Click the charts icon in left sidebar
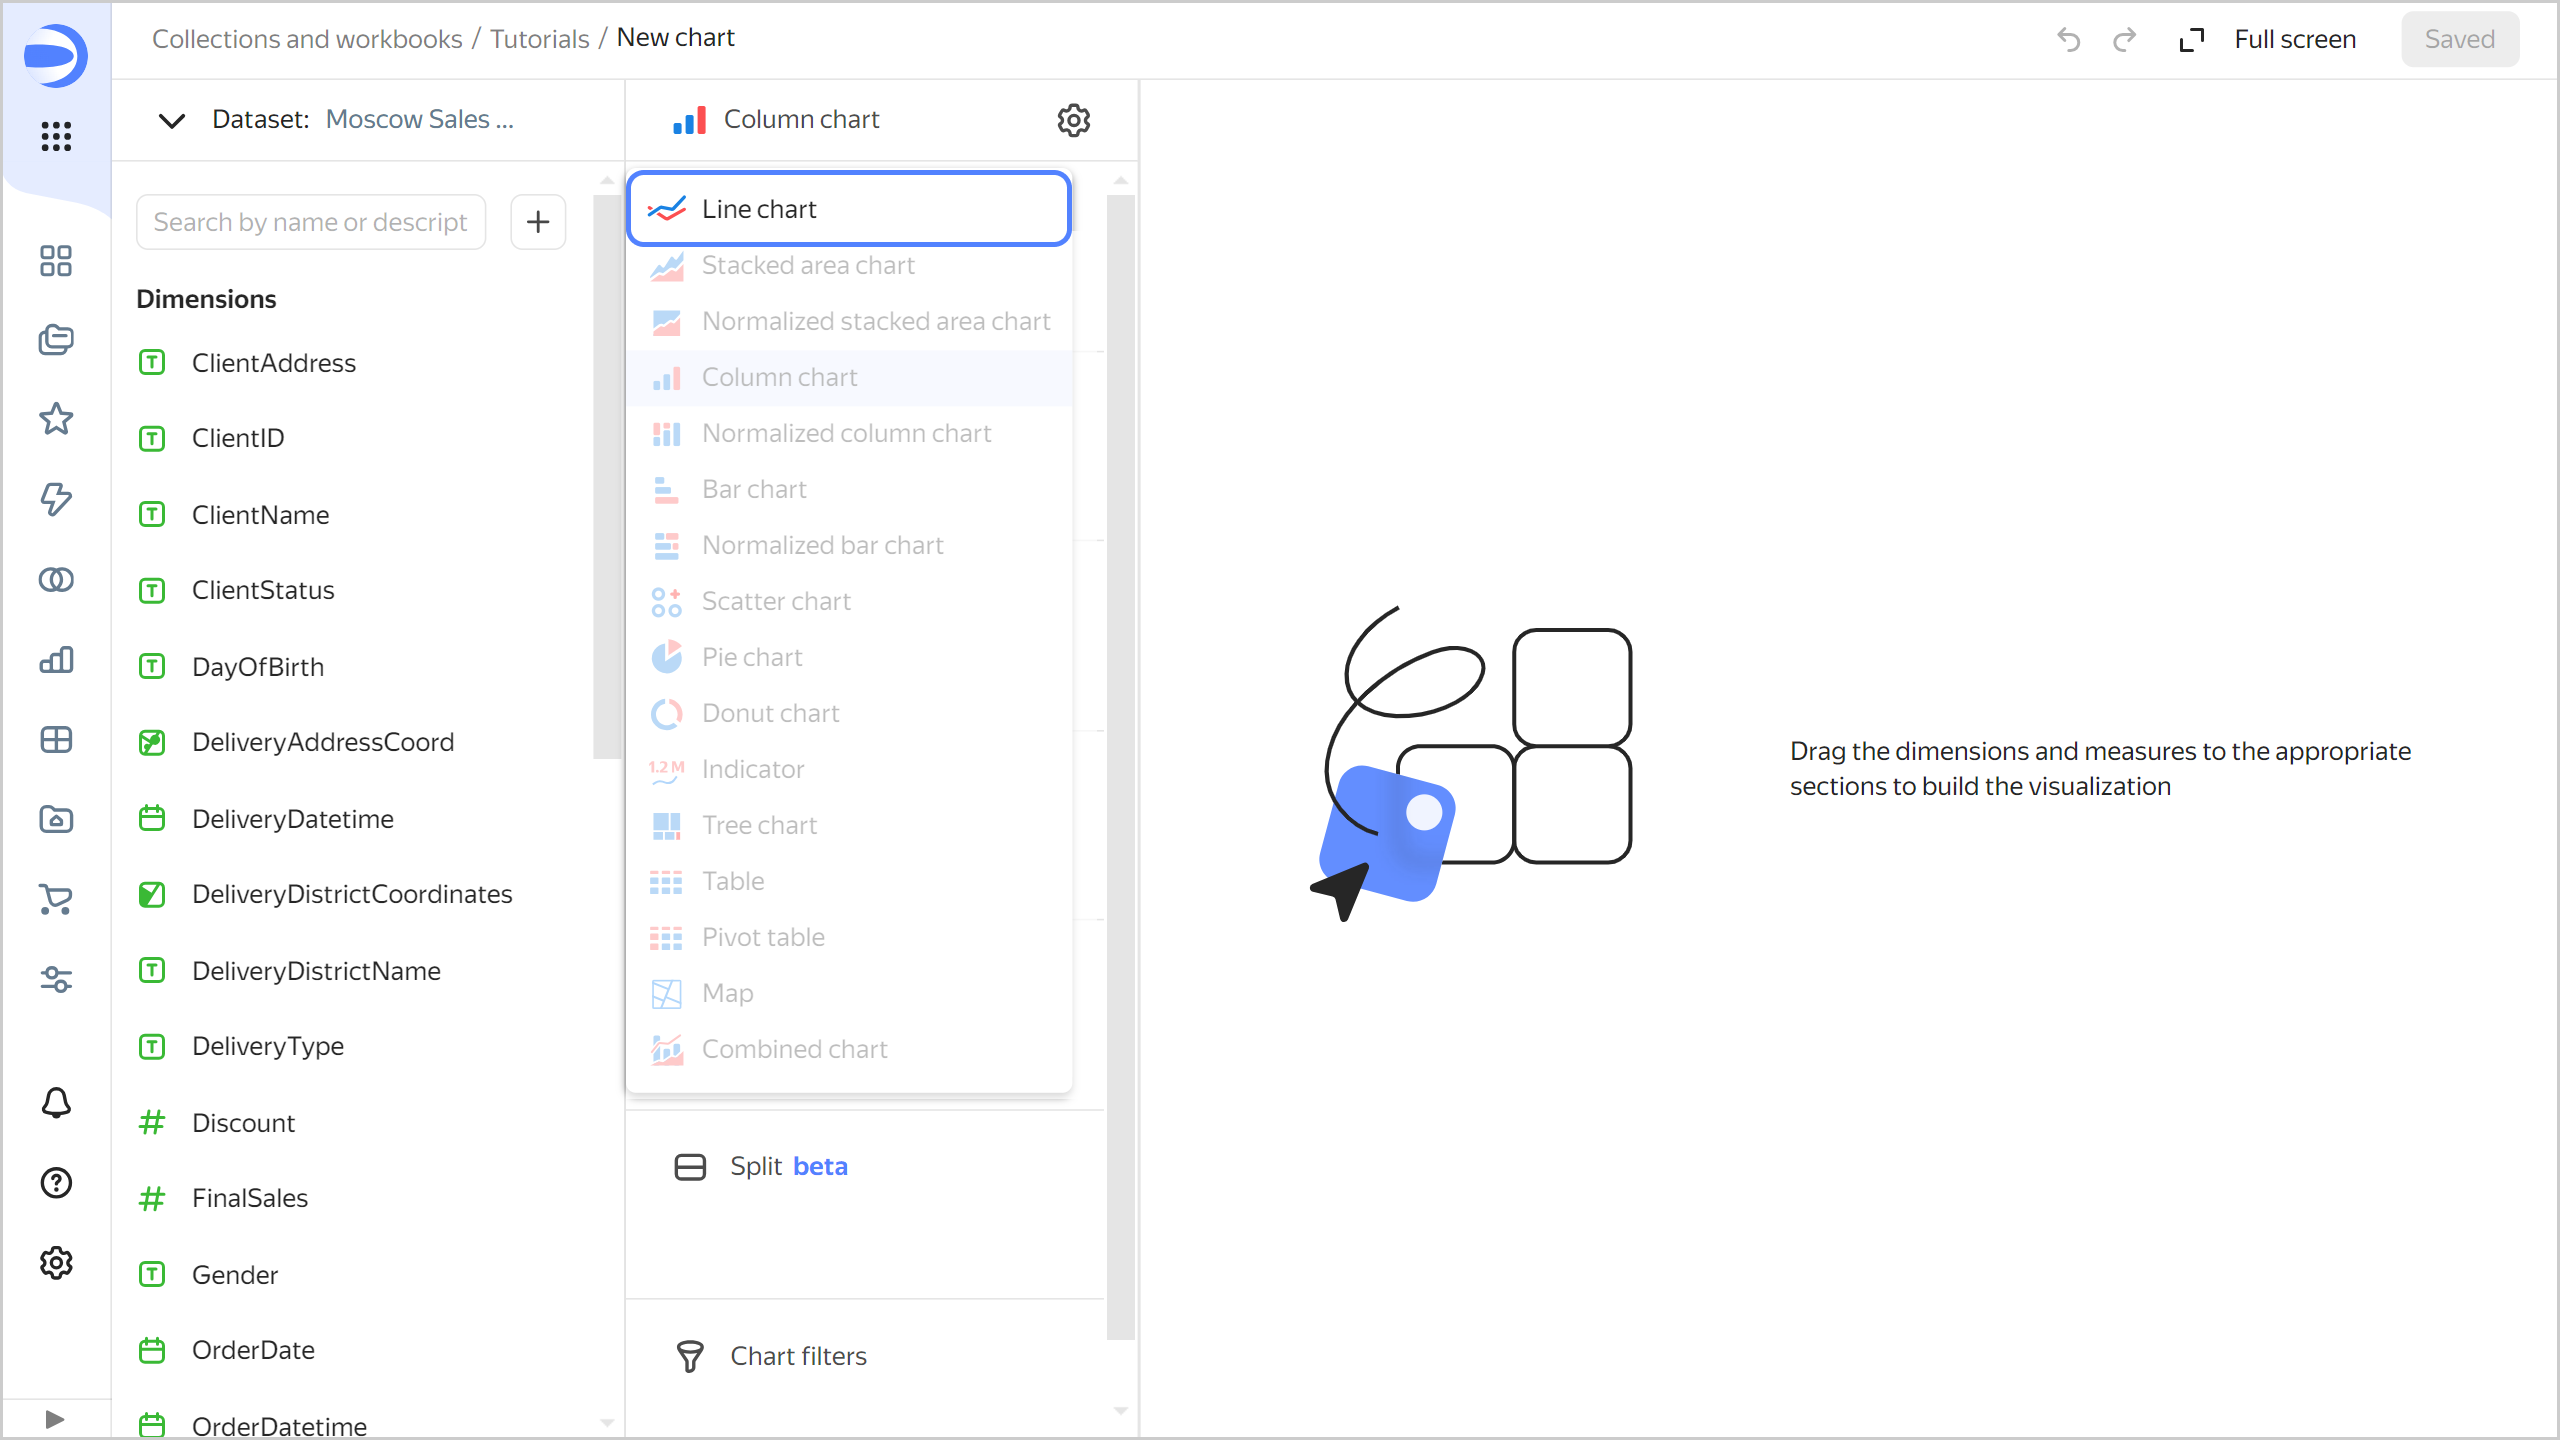The height and width of the screenshot is (1440, 2560). pos(56,660)
